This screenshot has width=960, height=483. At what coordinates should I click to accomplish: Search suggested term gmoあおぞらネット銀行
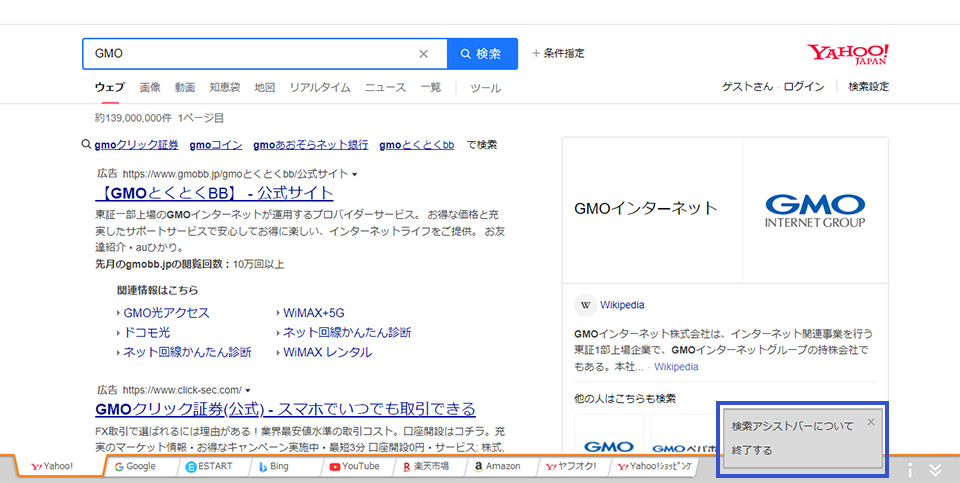310,145
